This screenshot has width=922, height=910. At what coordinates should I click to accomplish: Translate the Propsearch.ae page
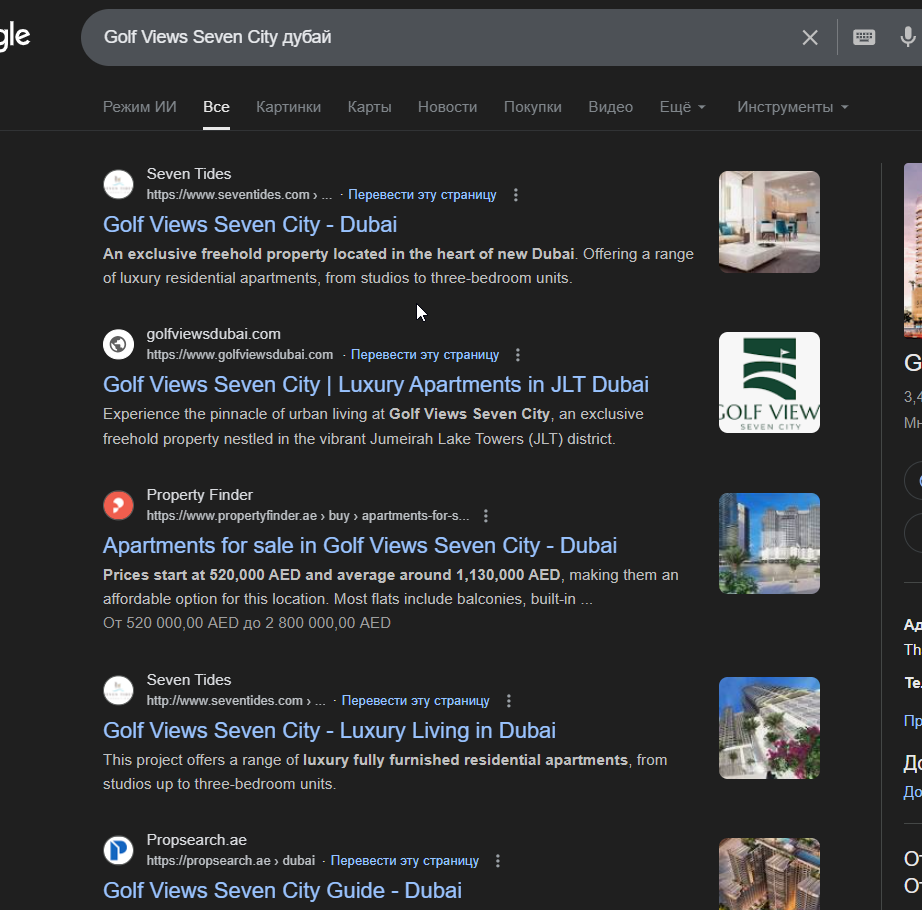(x=405, y=861)
